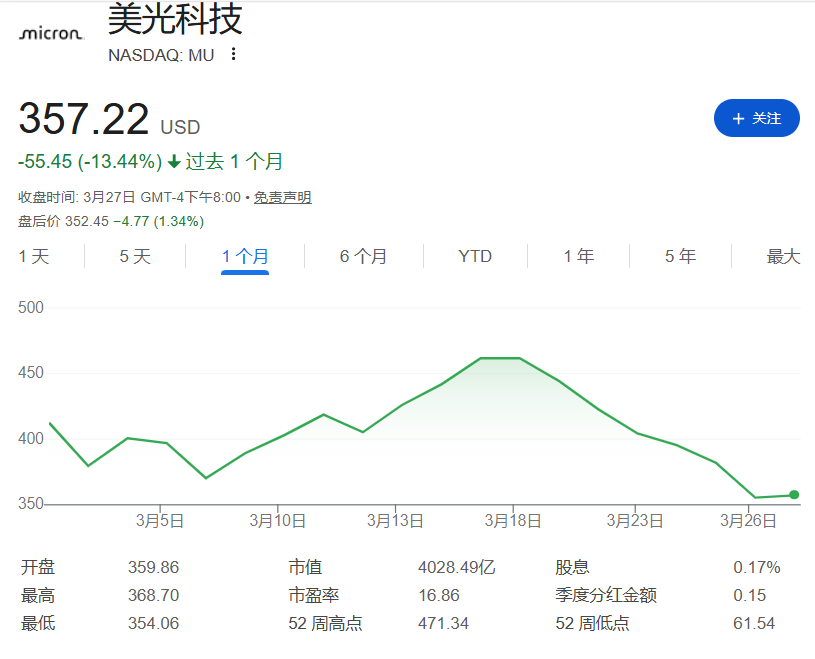The image size is (815, 659).
Task: Open the 免责声明 disclaimer link
Action: pos(281,197)
